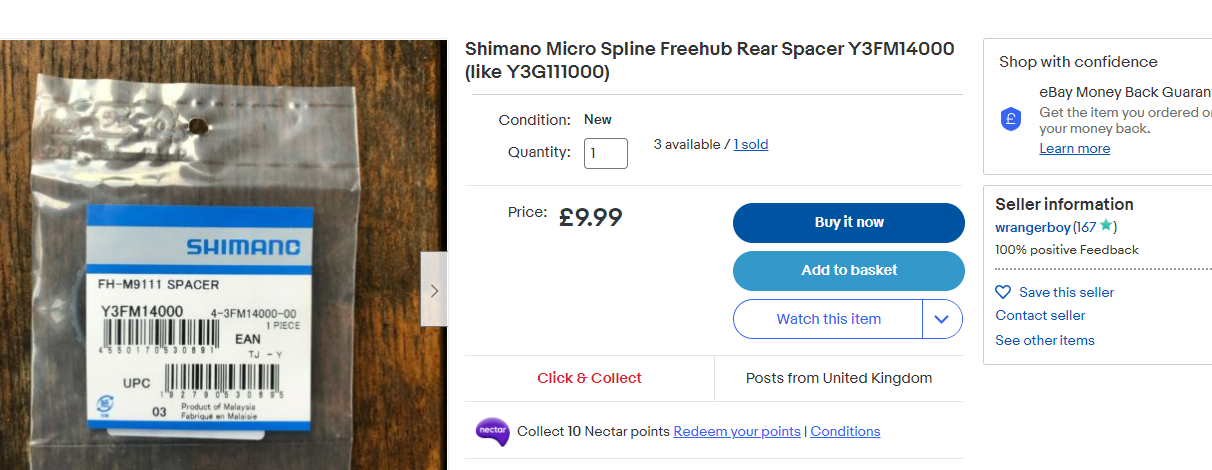
Task: Open the seller's 167 feedback score
Action: click(1087, 227)
